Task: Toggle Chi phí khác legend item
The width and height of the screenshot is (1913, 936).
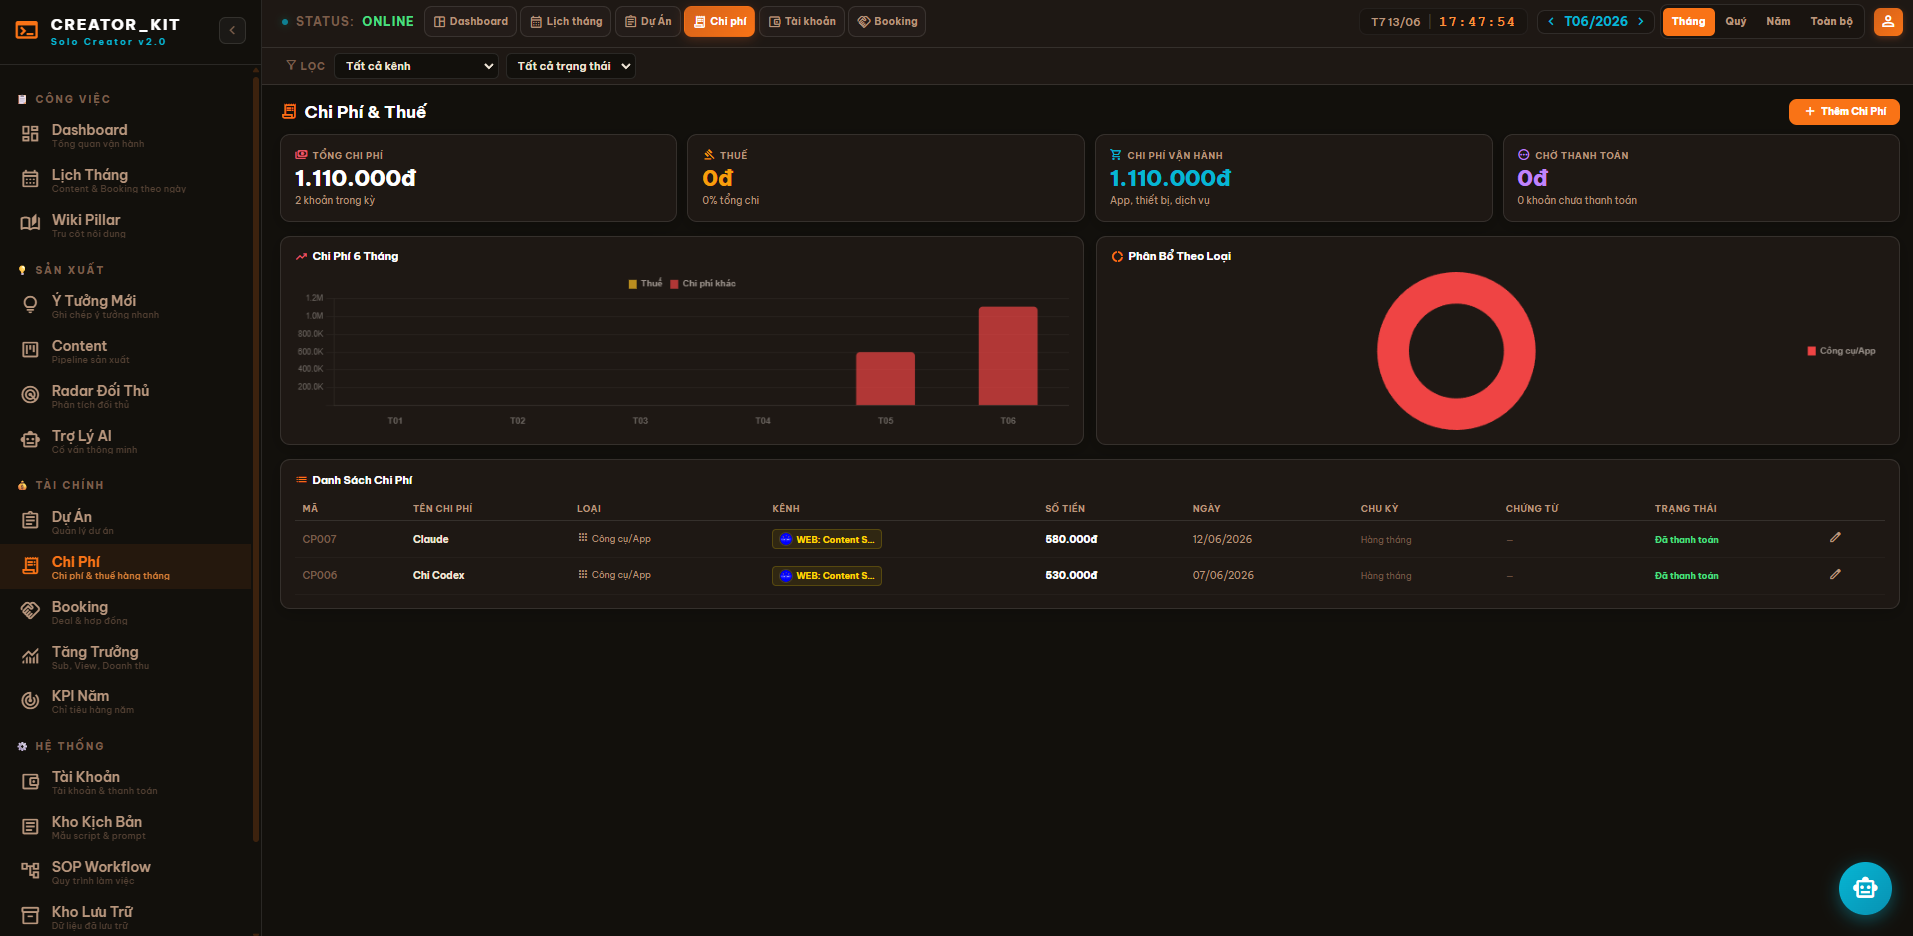Action: pyautogui.click(x=703, y=284)
